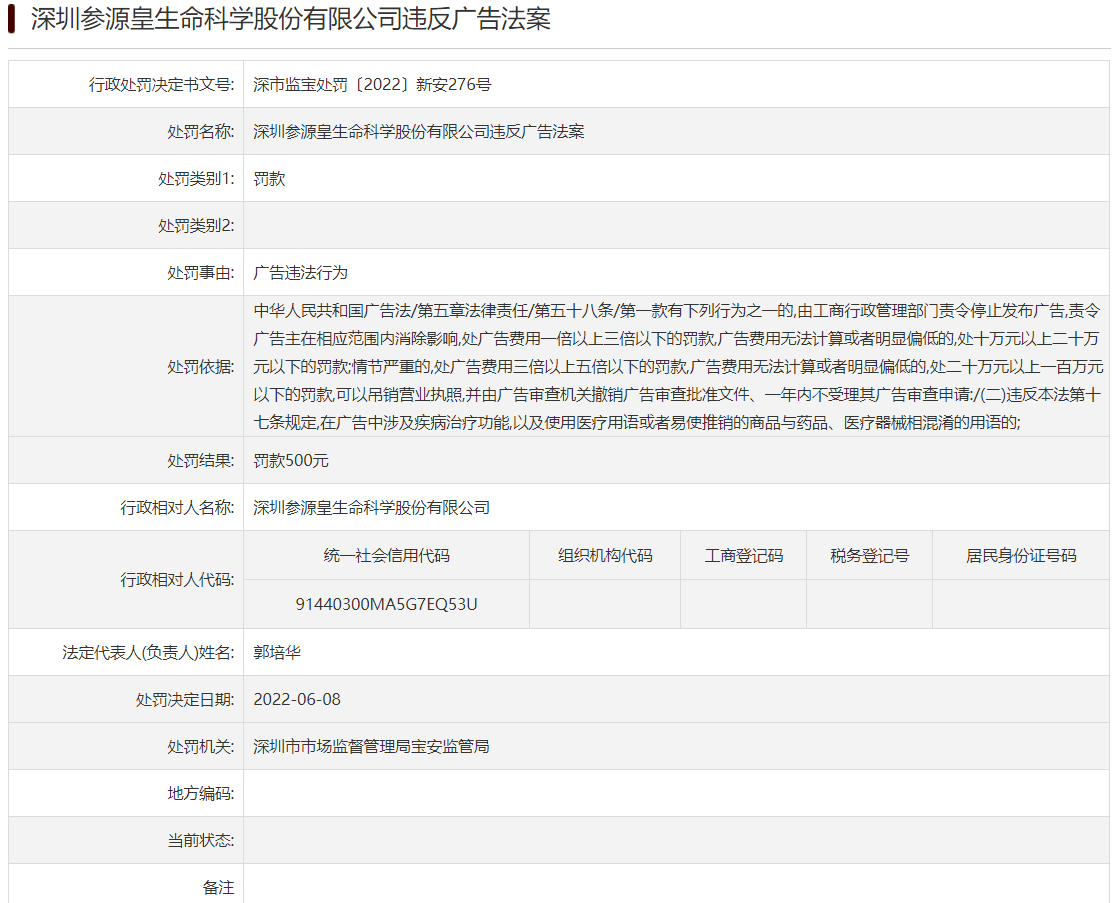Viewport: 1114px width, 903px height.
Task: Select the 罚款500元 result value
Action: [x=291, y=460]
